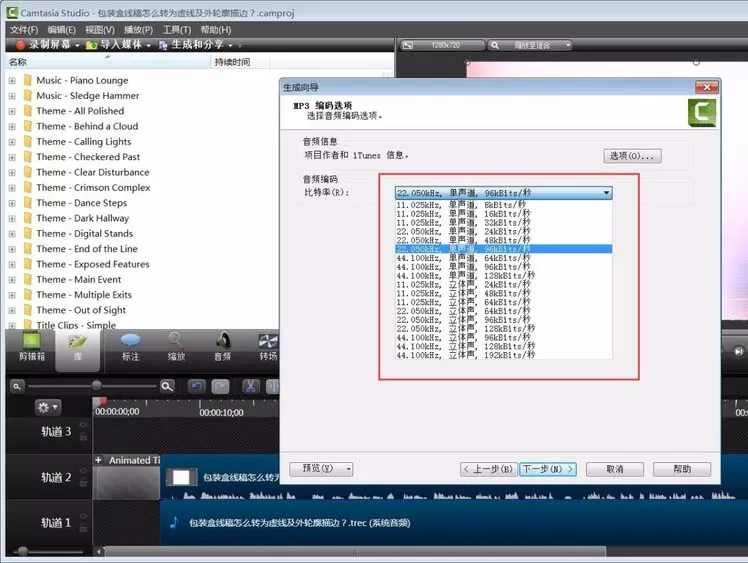
Task: Click the 取消 cancel button
Action: [x=615, y=469]
